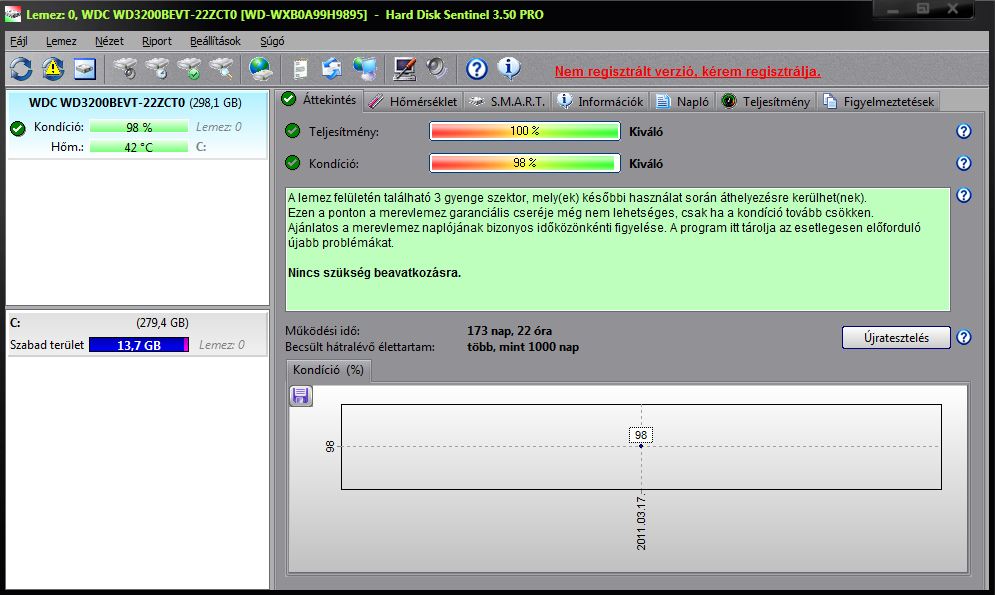The width and height of the screenshot is (995, 595).
Task: Select the C: partition entry (279,4 GB)
Action: [x=136, y=334]
